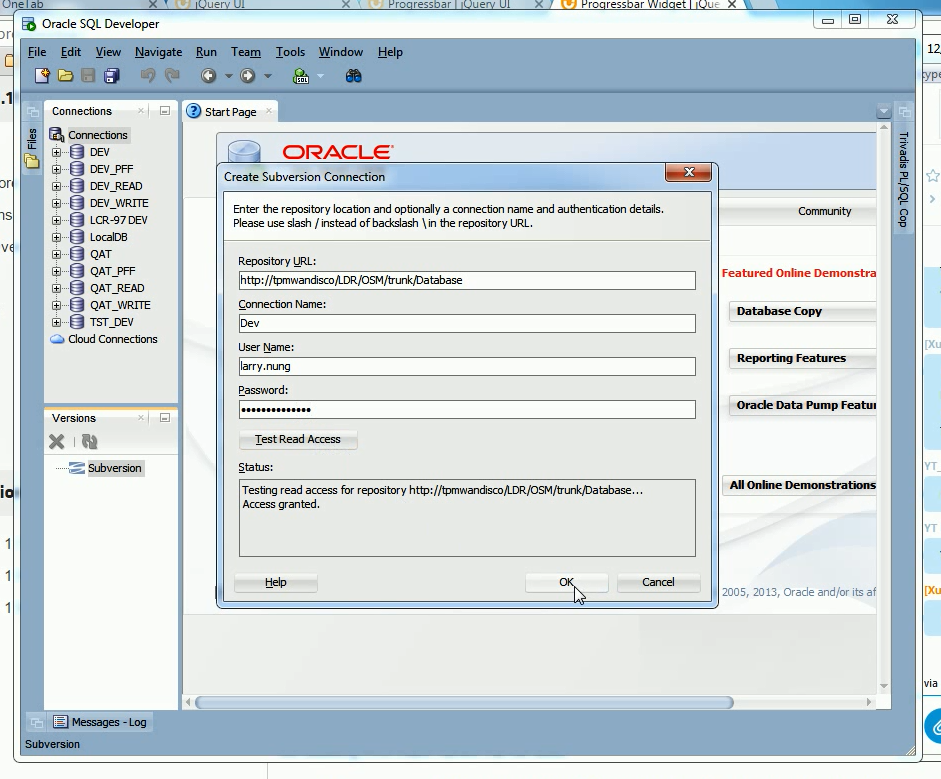Open the Help menu
The height and width of the screenshot is (779, 941).
pos(390,52)
